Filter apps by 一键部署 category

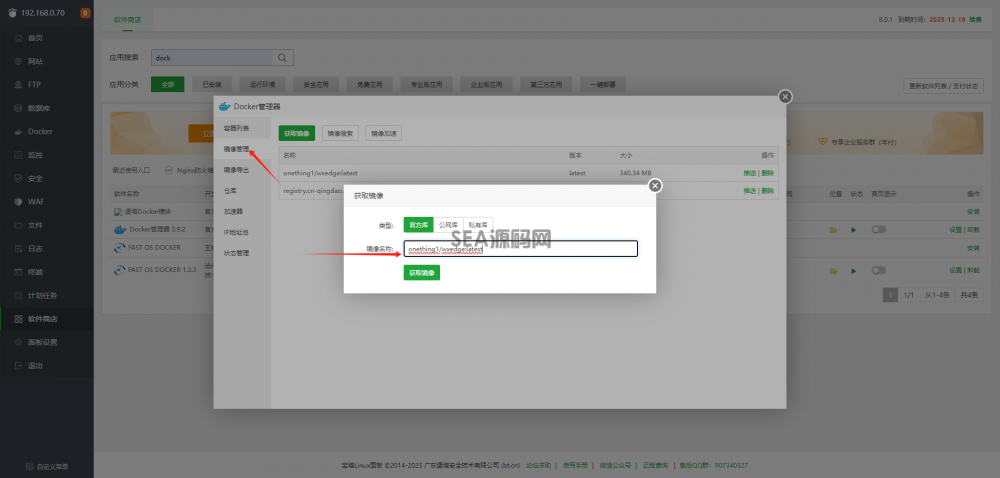click(603, 84)
